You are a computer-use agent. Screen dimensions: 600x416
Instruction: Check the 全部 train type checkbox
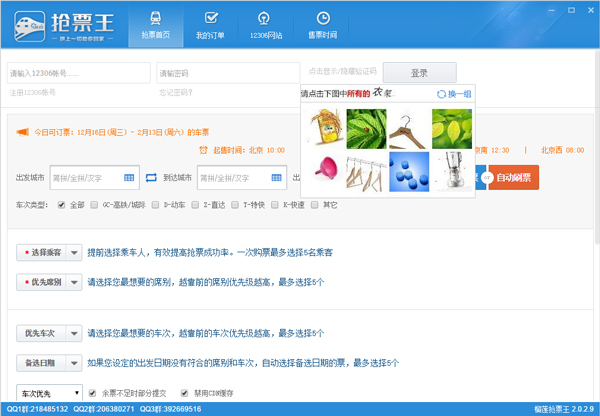[x=64, y=205]
